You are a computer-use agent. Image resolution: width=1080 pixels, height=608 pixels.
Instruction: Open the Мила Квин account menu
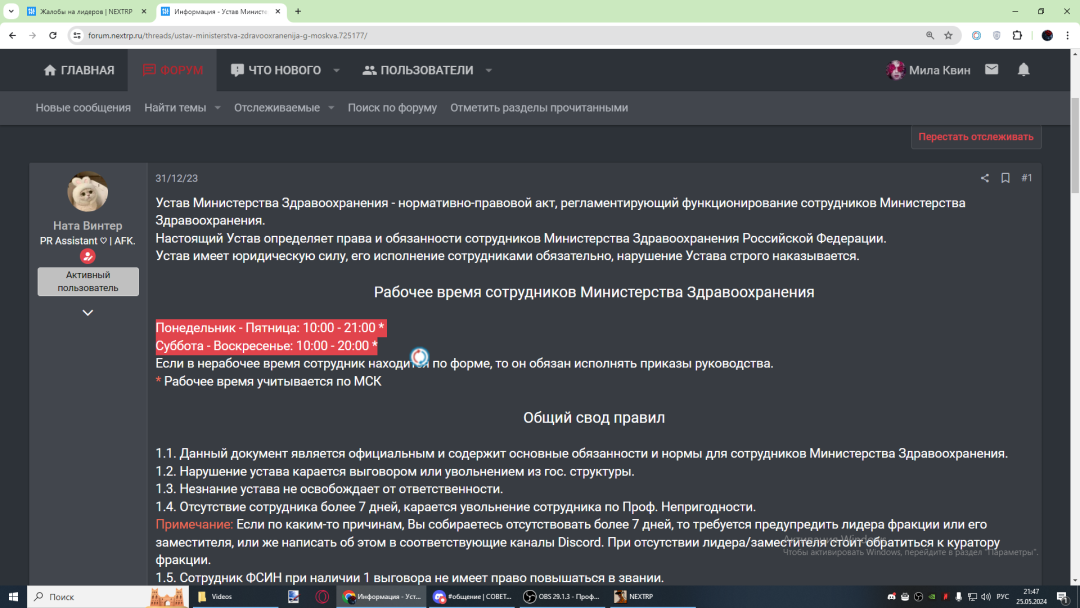tap(928, 70)
